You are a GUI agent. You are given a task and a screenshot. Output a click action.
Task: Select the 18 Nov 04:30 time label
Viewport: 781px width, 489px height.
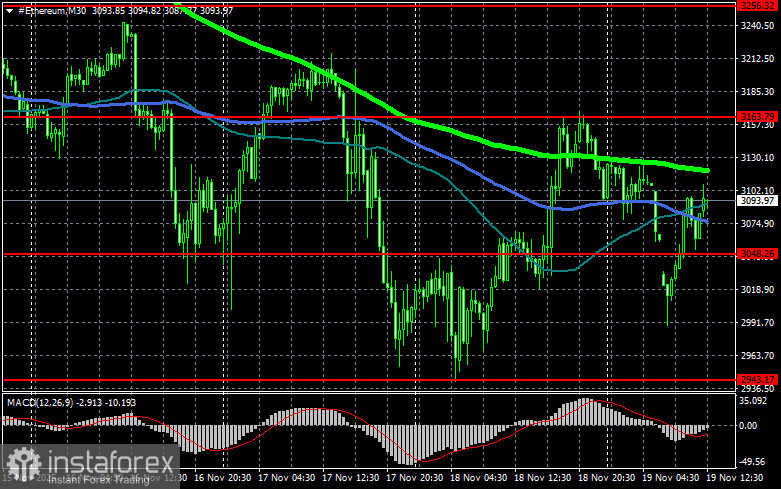(479, 478)
